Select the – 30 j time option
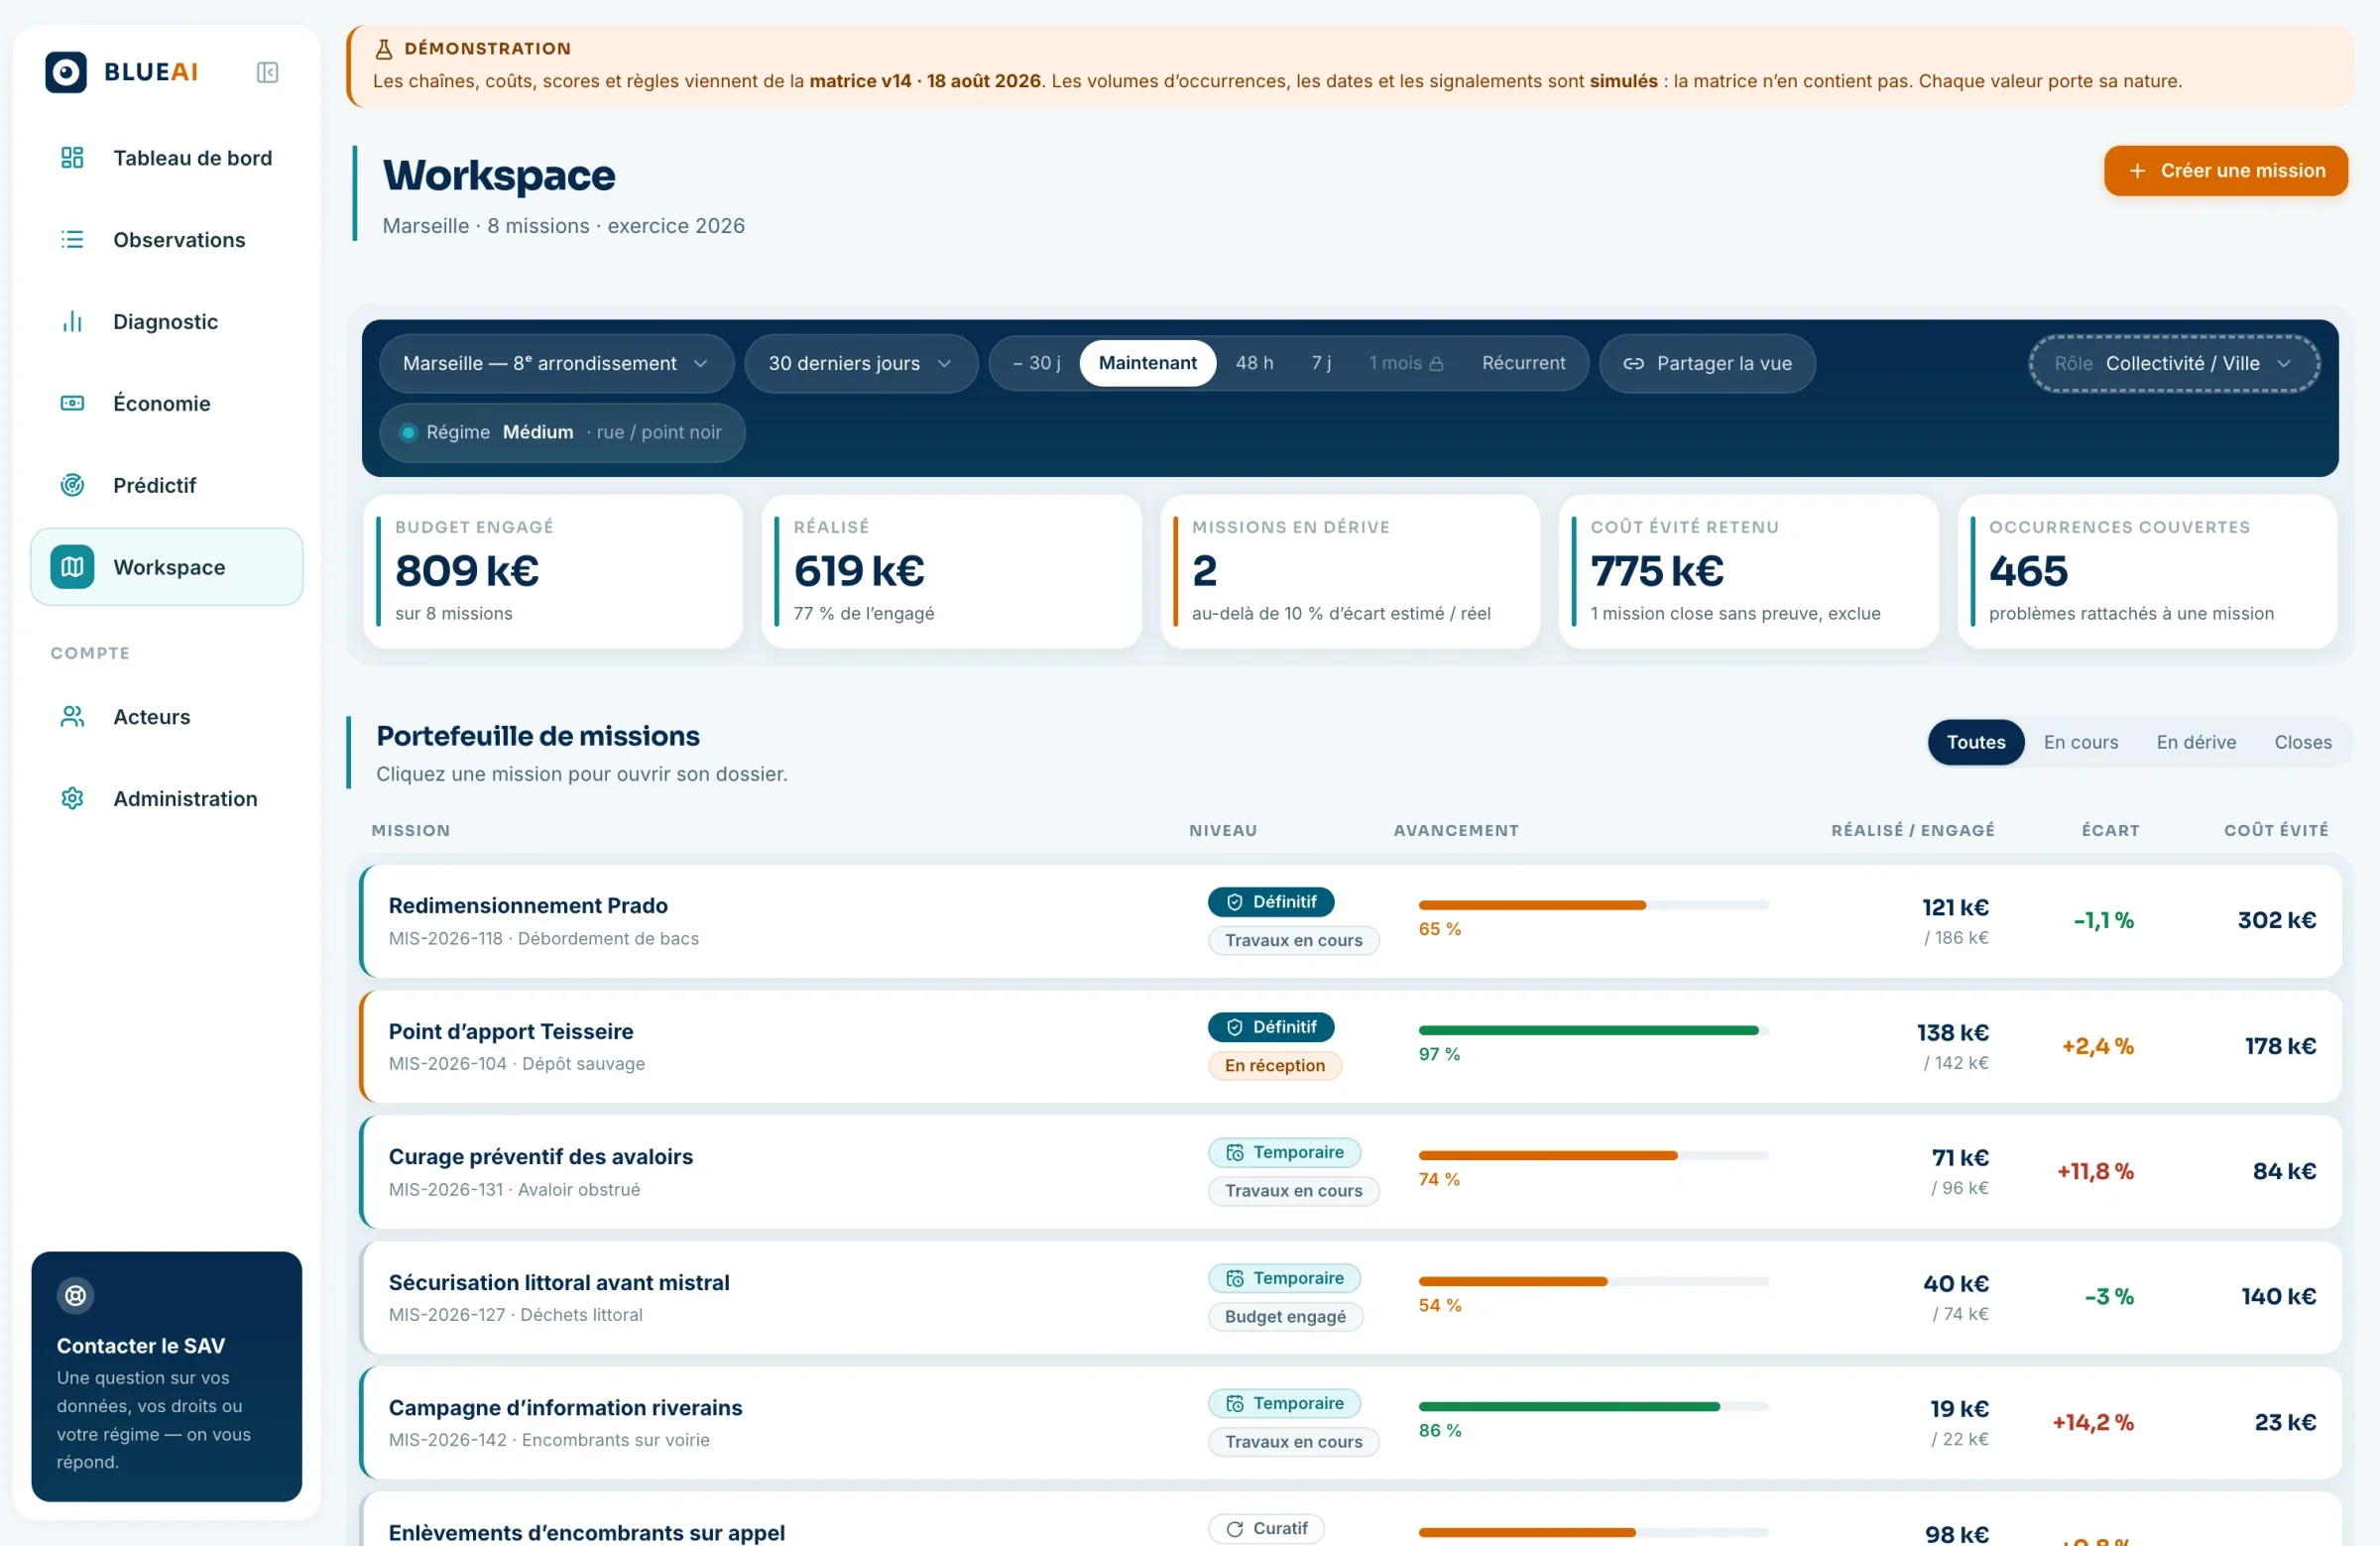Viewport: 2380px width, 1546px height. (x=1036, y=363)
